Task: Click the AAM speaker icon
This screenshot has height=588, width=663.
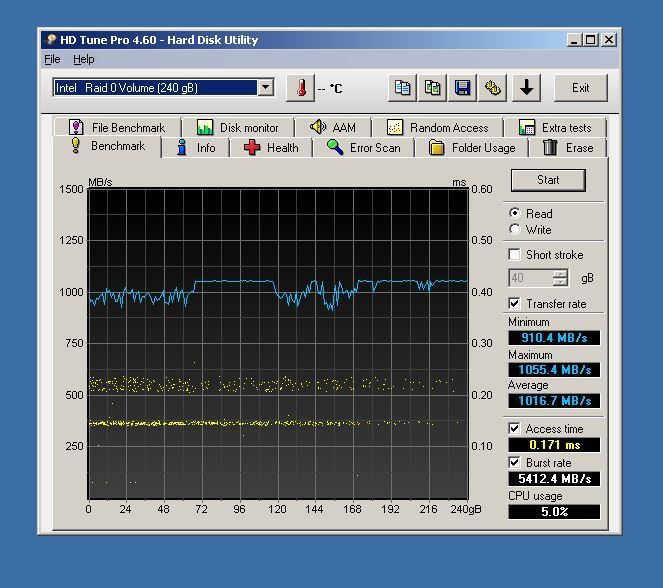Action: pos(318,126)
